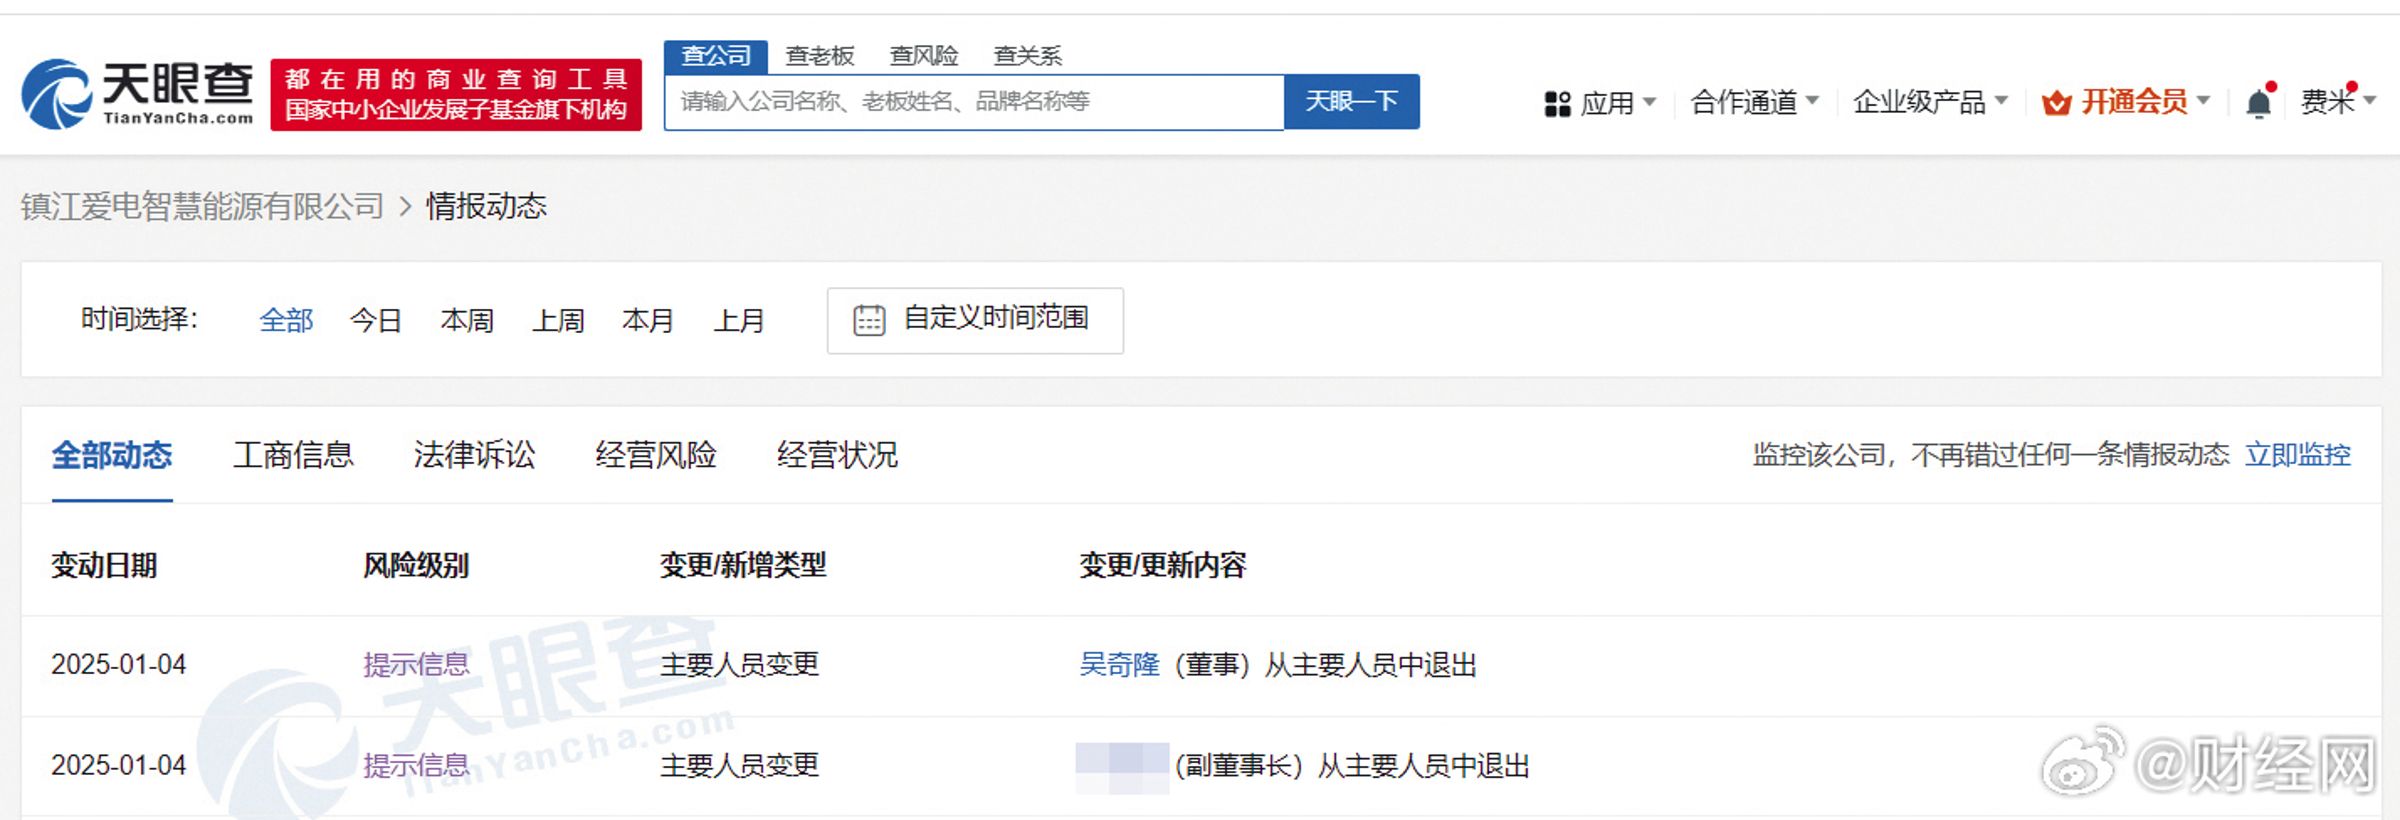The height and width of the screenshot is (820, 2400).
Task: Click 提示信息 in 副董事长 row
Action: point(416,766)
